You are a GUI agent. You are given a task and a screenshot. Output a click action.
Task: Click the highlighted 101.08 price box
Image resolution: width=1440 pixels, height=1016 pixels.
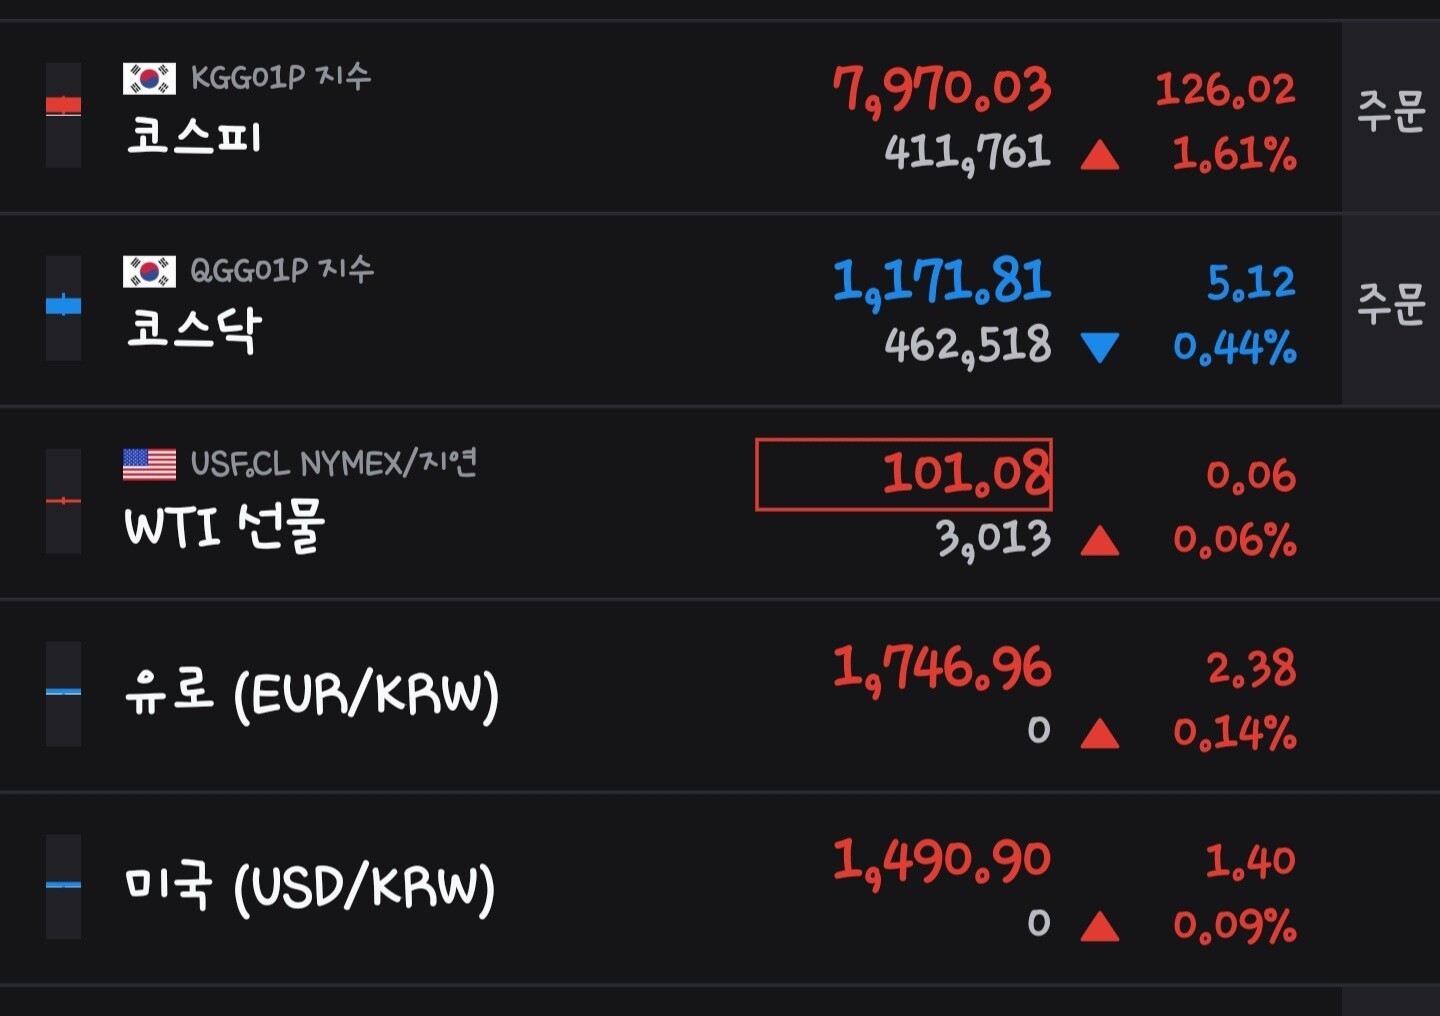point(904,474)
